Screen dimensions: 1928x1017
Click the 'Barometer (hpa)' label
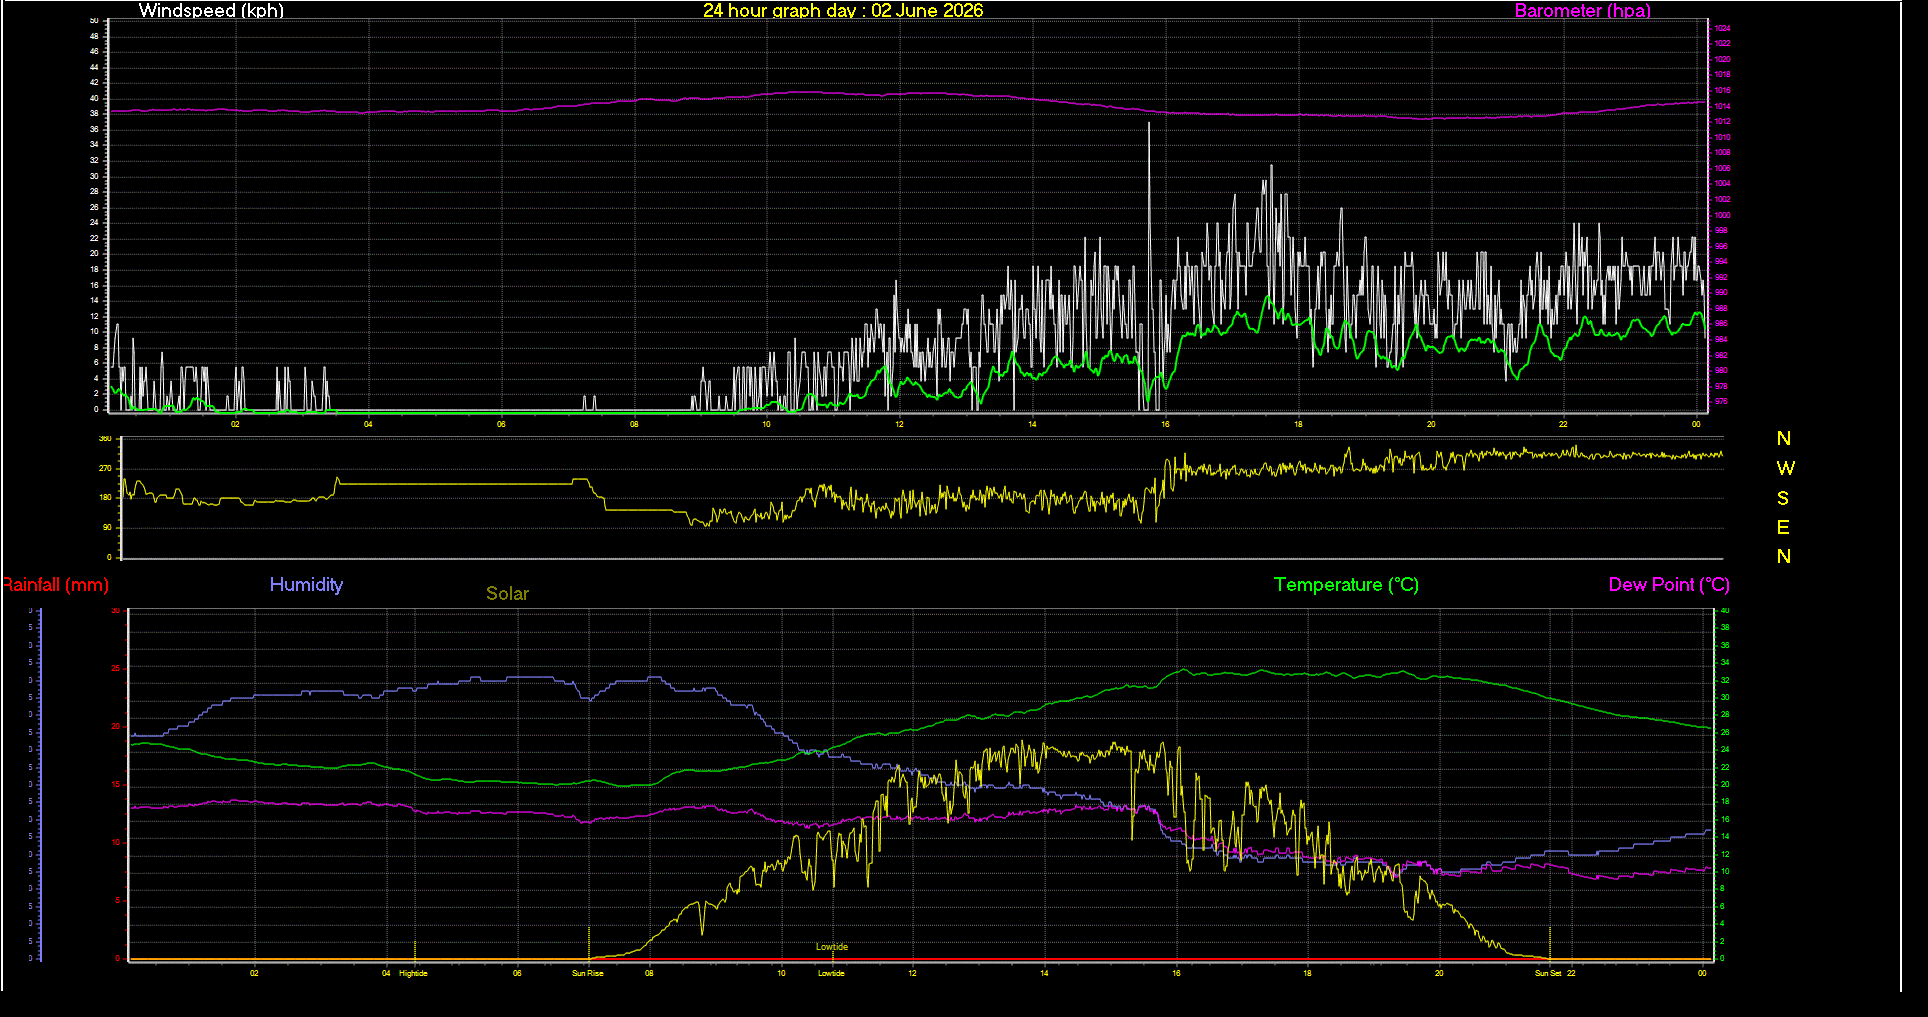click(x=1583, y=11)
